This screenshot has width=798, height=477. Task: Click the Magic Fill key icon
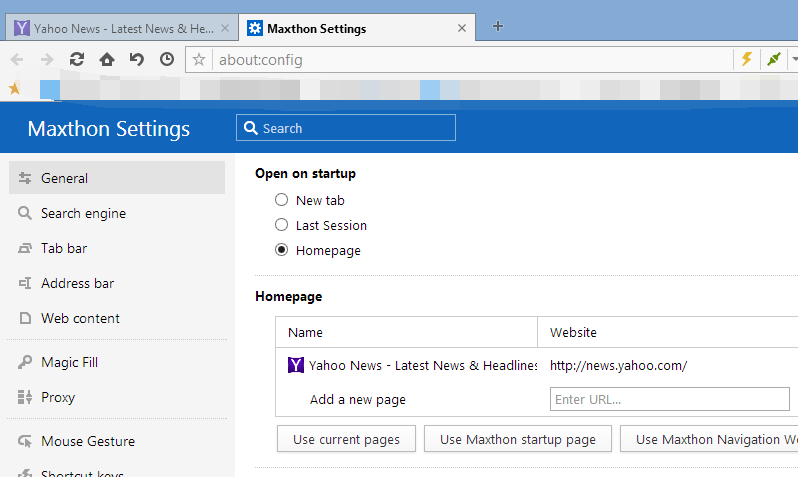coord(25,362)
